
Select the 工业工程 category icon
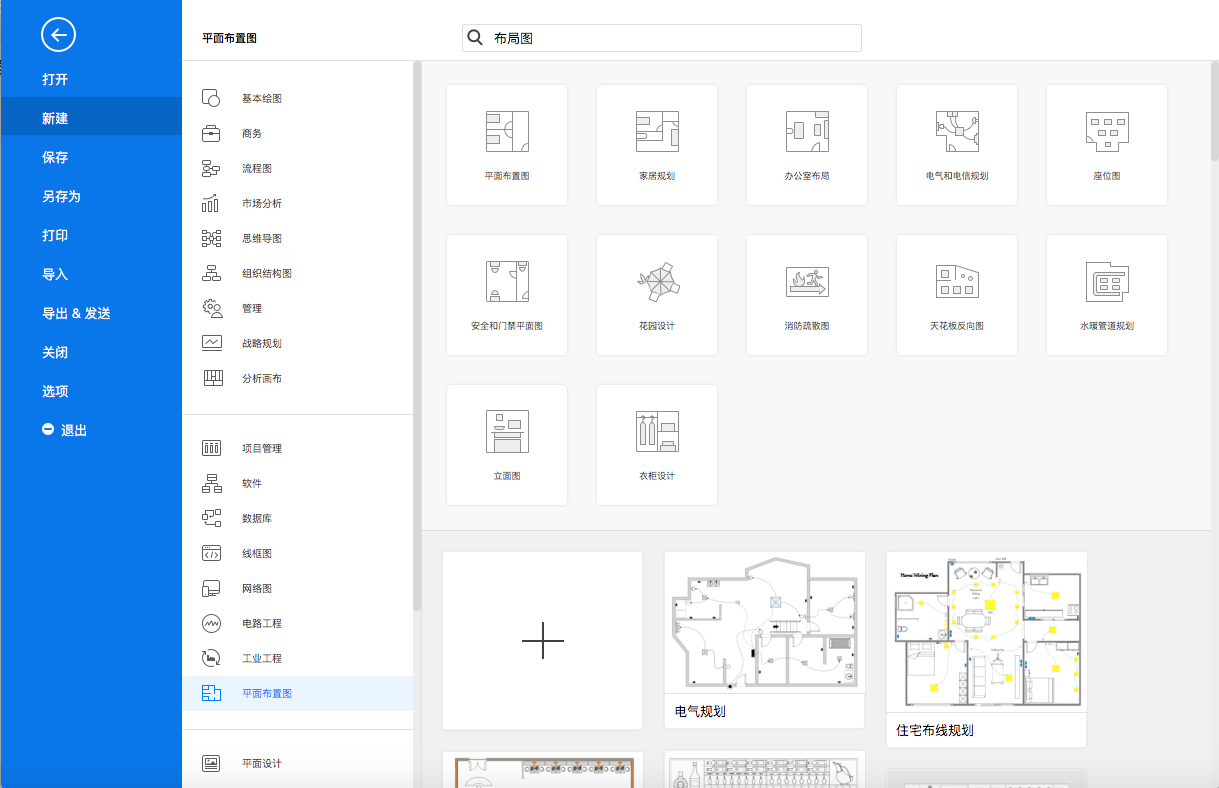coord(211,658)
